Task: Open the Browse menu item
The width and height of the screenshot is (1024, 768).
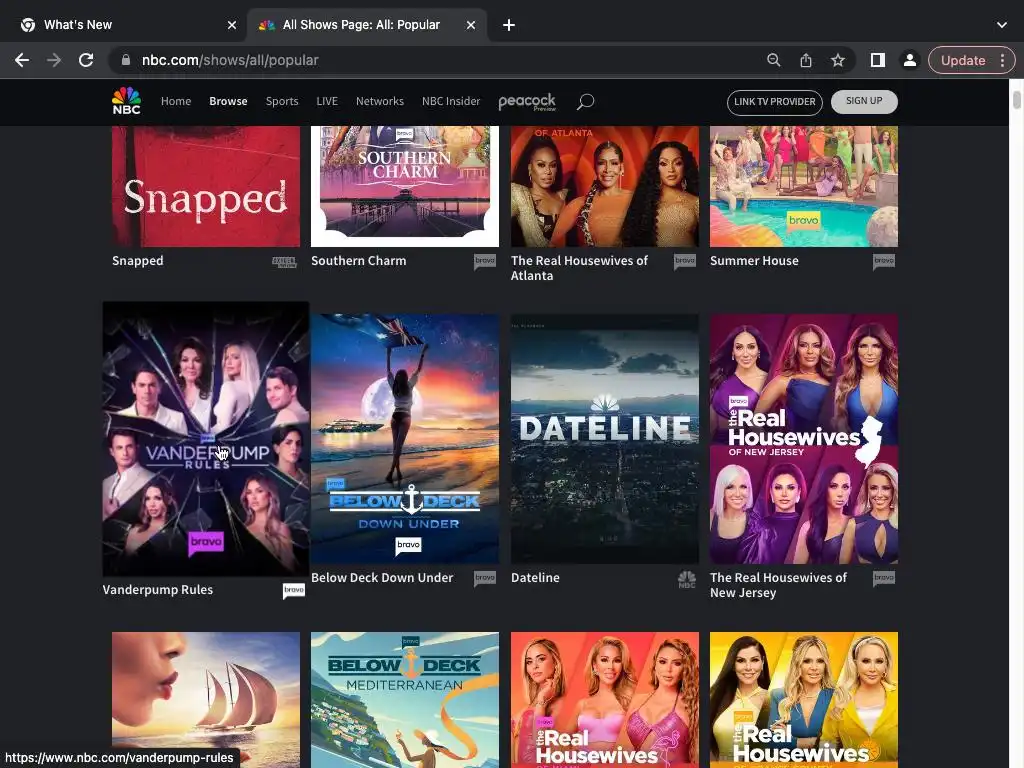Action: pyautogui.click(x=228, y=101)
